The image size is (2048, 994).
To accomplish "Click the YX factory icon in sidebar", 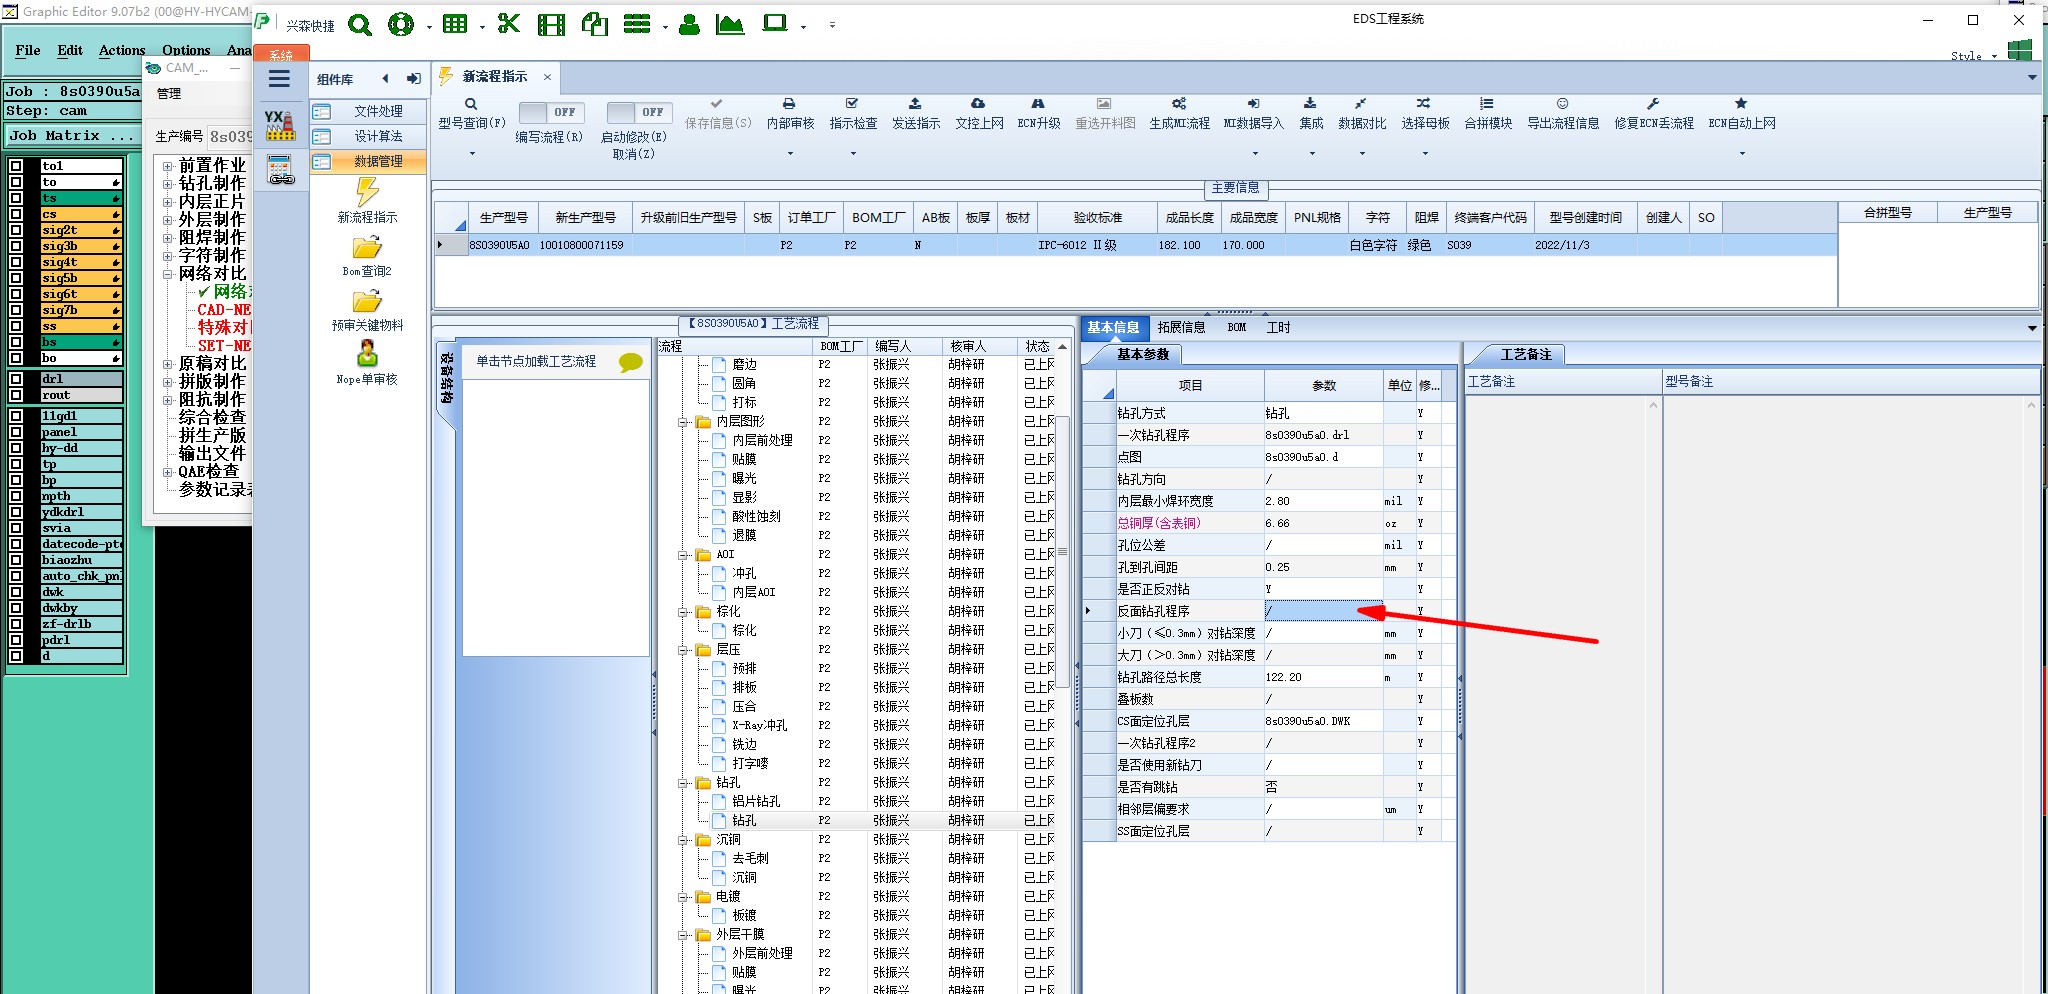I will [280, 125].
